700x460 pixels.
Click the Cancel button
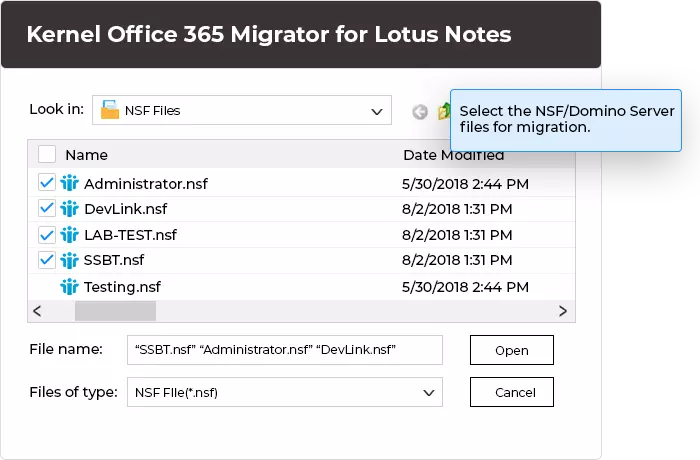[x=512, y=392]
